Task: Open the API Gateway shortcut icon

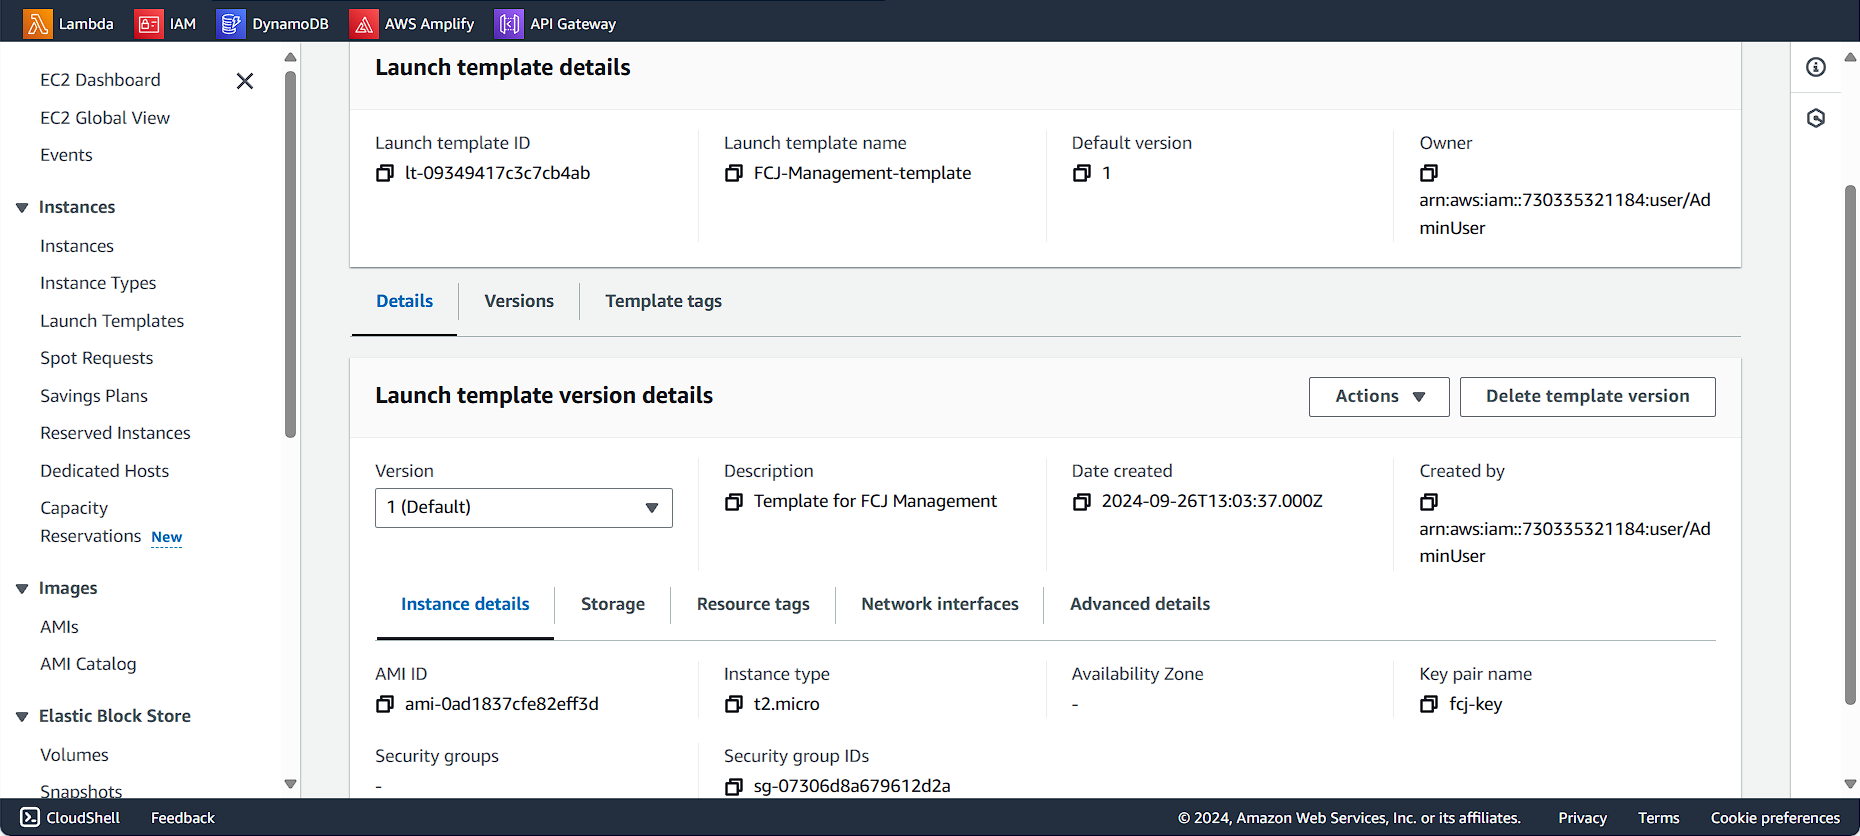Action: click(x=509, y=23)
